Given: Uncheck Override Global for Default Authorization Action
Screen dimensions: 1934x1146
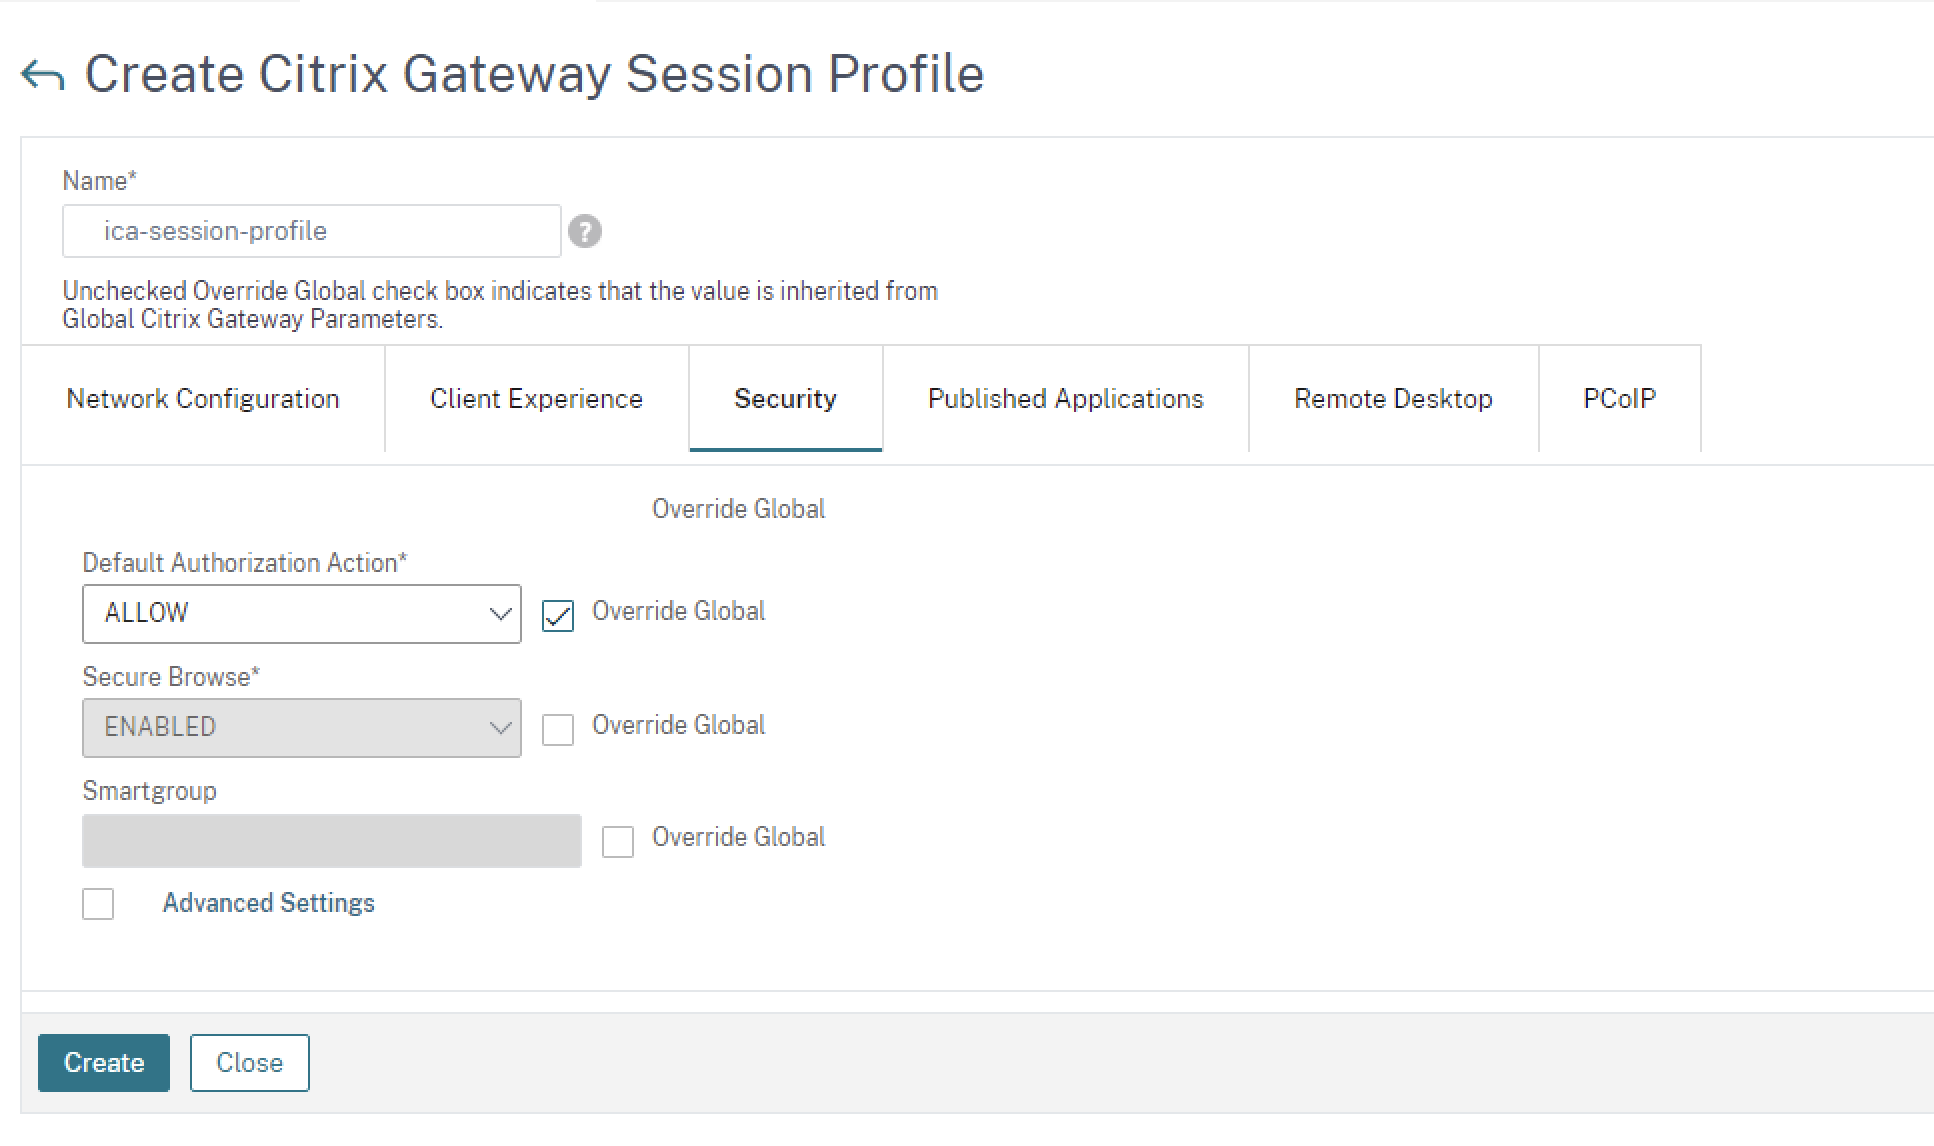Looking at the screenshot, I should [x=558, y=616].
